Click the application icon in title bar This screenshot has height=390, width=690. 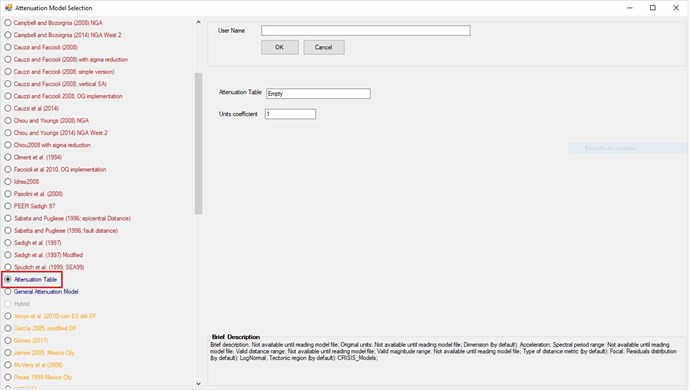[8, 7]
